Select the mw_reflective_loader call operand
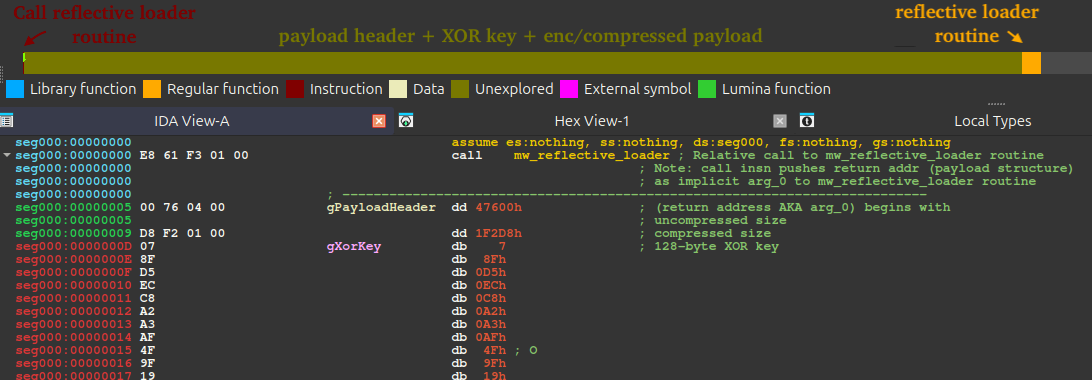Screen dimensions: 1092x380 (591, 155)
